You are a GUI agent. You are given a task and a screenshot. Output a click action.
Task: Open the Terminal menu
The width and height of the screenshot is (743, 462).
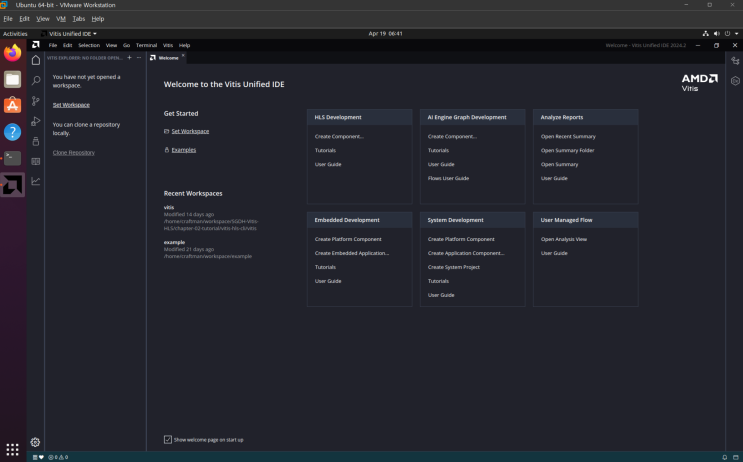tap(146, 45)
